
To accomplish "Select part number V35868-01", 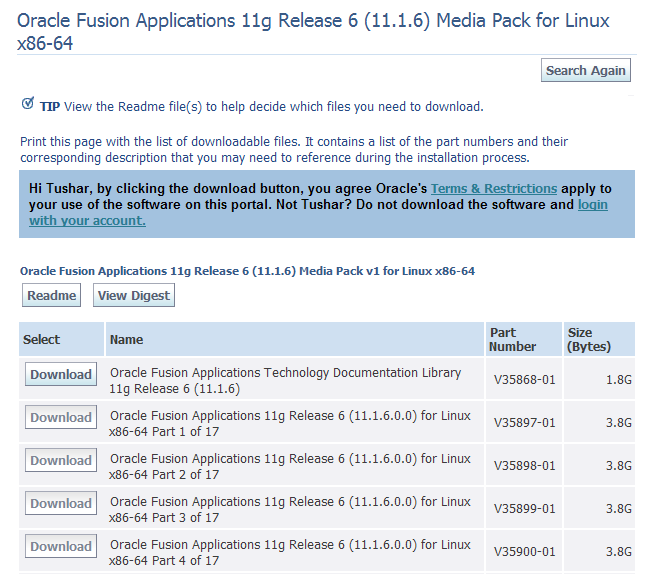I will [525, 380].
